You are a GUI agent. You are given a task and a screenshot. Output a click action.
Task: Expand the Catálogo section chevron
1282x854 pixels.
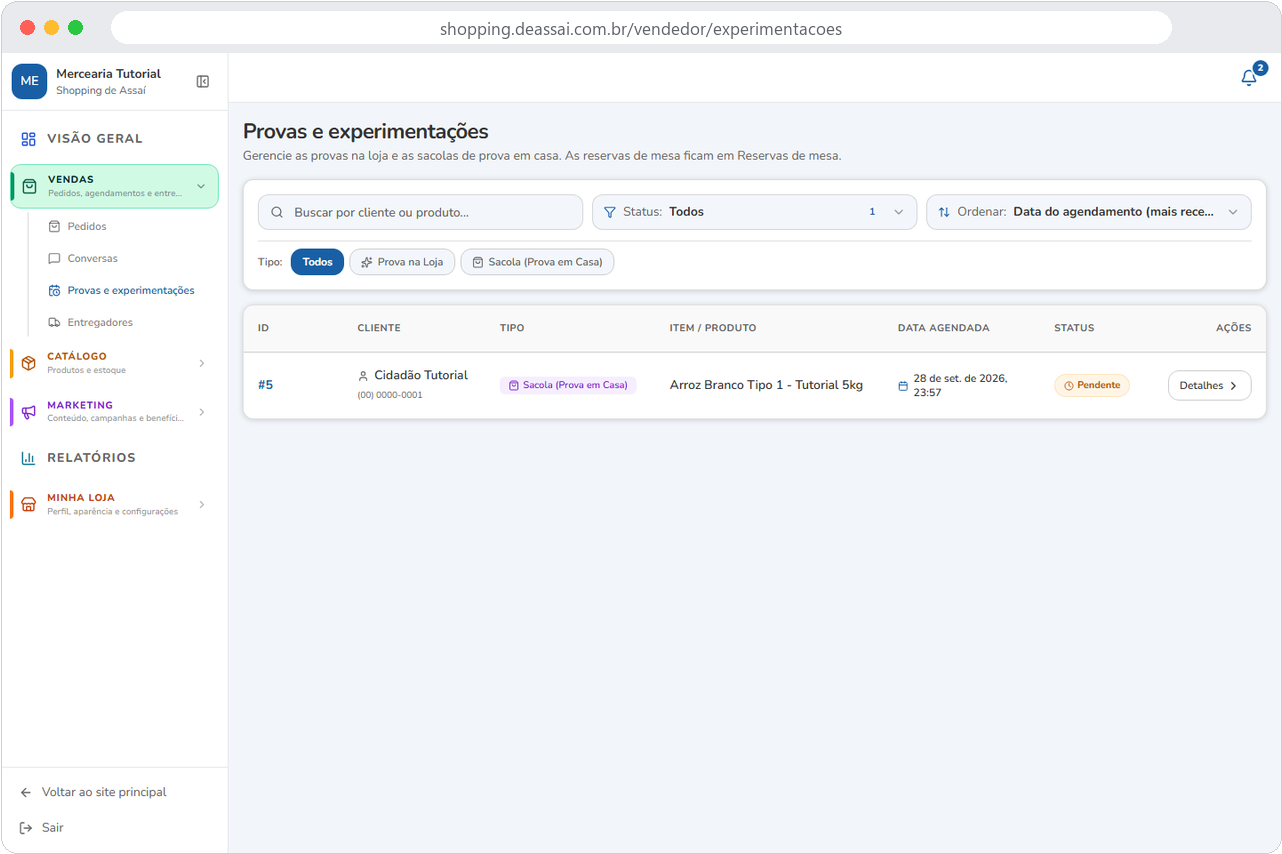201,363
